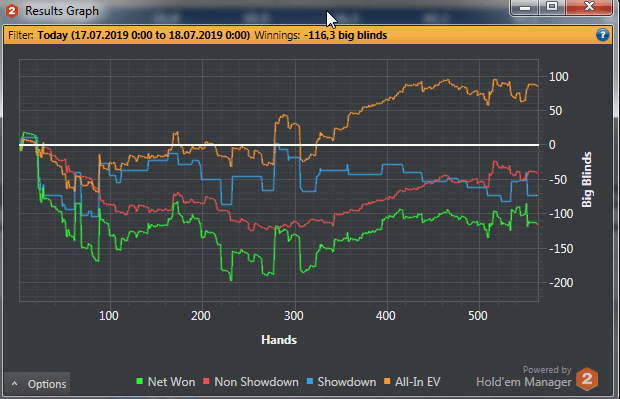The width and height of the screenshot is (620, 399).
Task: Click the 500 label on the Hands axis
Action: click(x=478, y=316)
